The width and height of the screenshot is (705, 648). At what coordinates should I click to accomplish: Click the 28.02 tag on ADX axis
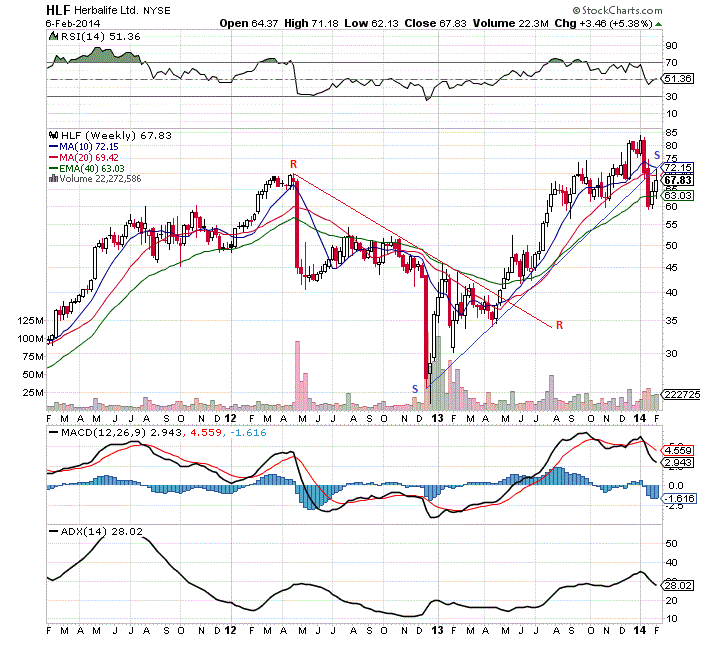pos(678,585)
